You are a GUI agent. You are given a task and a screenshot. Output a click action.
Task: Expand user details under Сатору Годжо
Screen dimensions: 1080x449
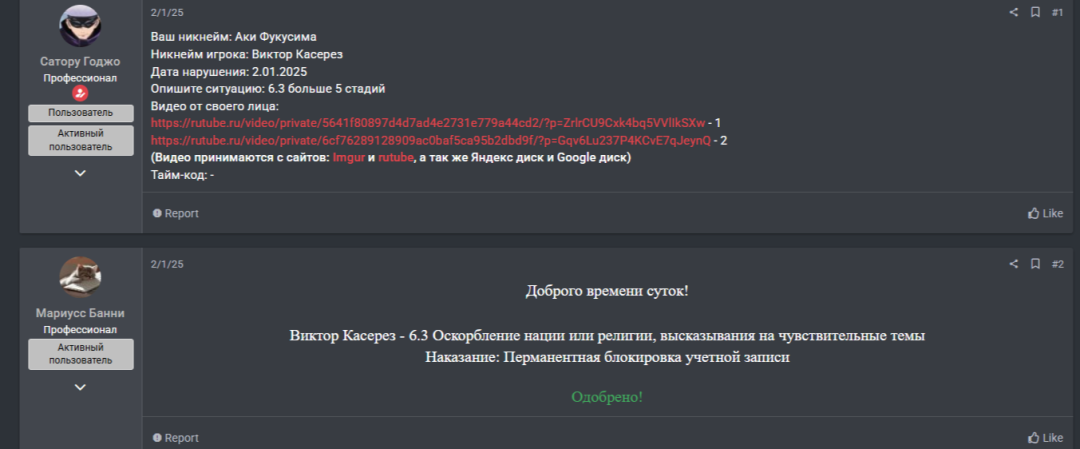pyautogui.click(x=80, y=173)
